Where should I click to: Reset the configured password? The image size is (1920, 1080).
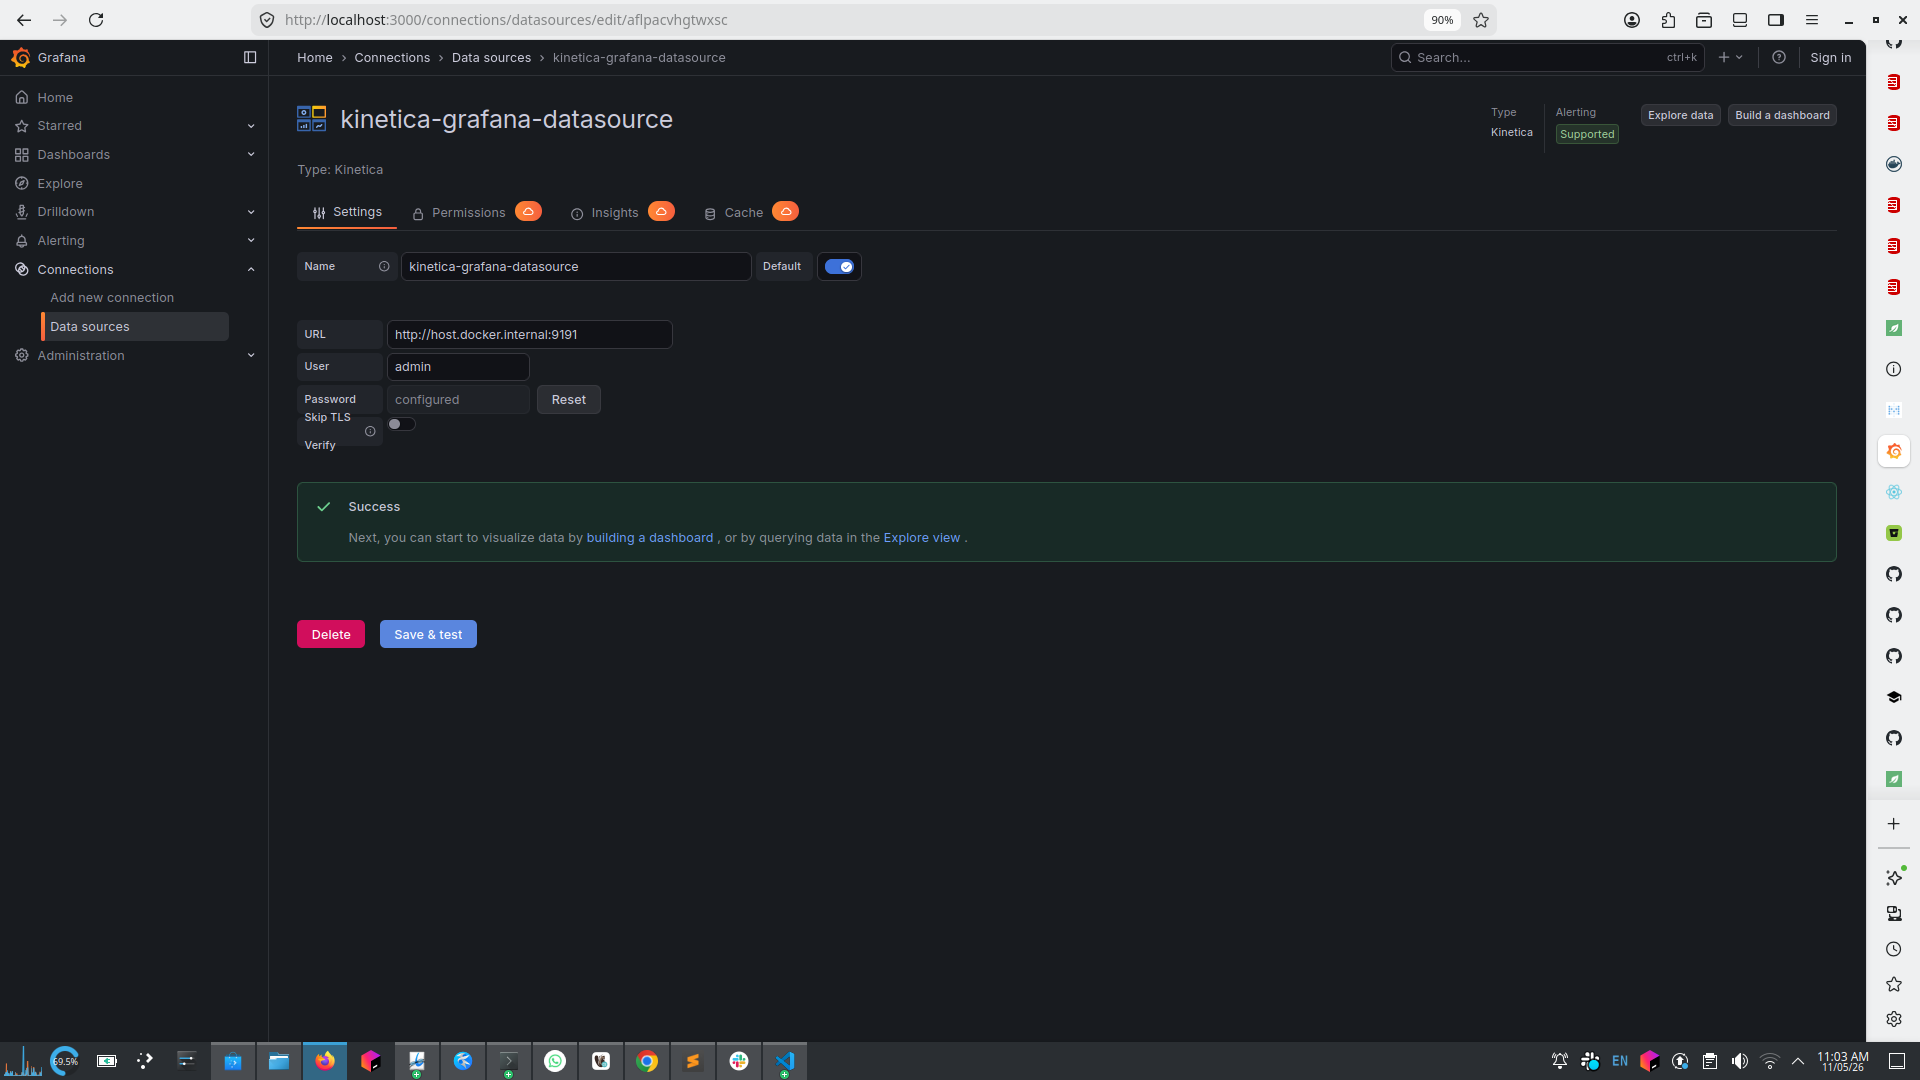pos(569,400)
